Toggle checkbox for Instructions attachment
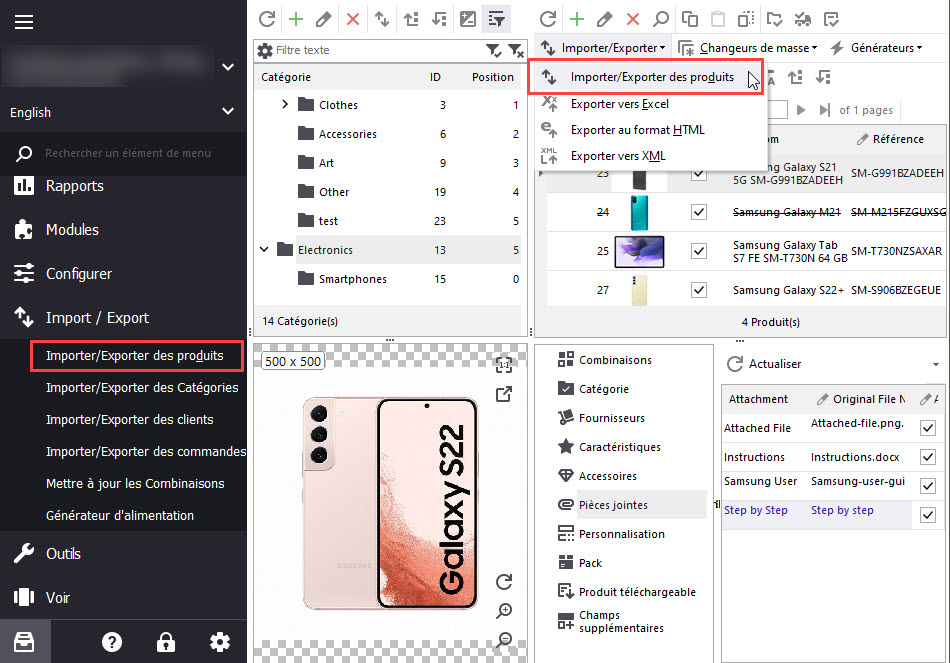The image size is (950, 663). point(928,457)
